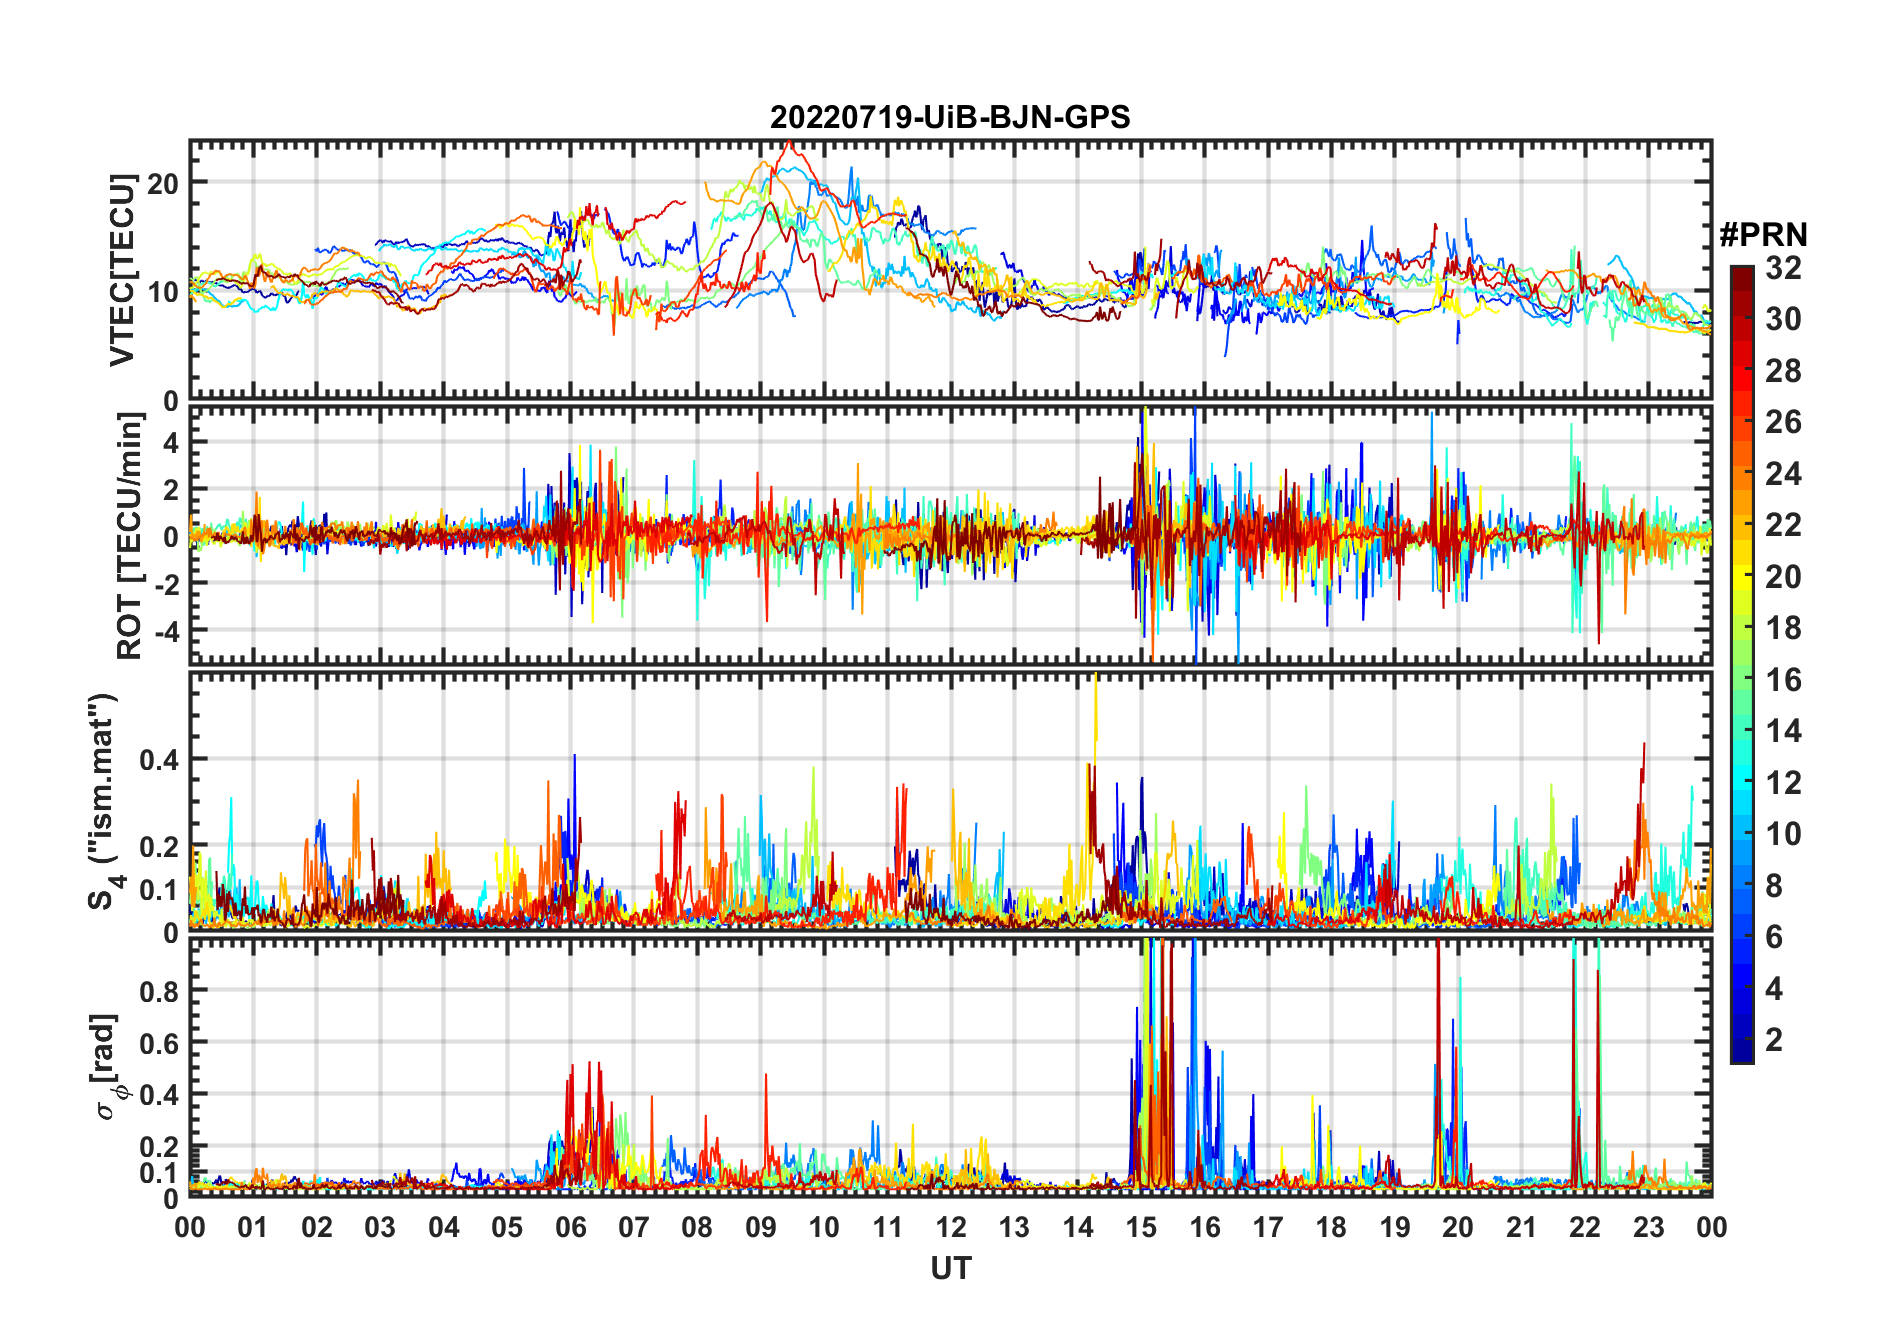The image size is (1902, 1330).
Task: Click the 20 tick on the VTEC axis
Action: click(163, 183)
